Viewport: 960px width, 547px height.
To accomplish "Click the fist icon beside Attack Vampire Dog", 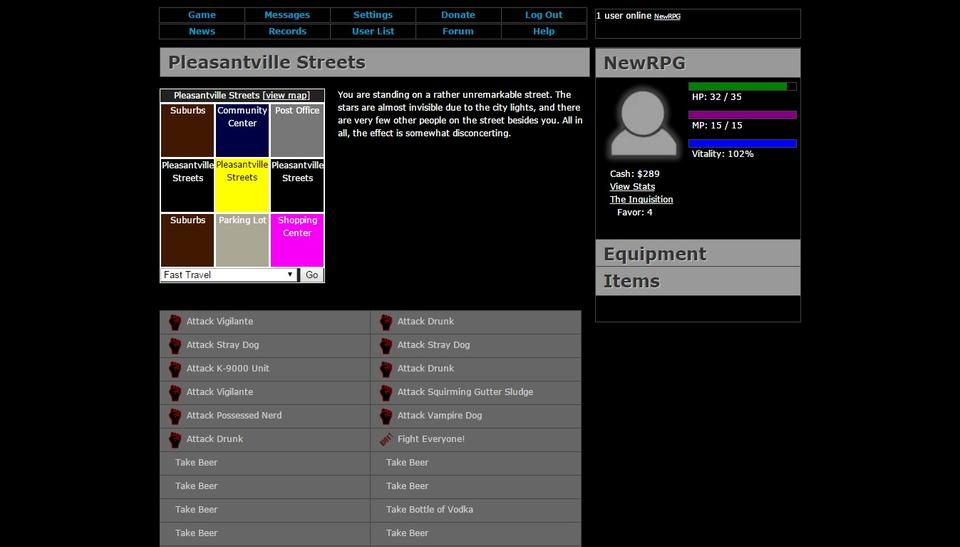I will click(386, 416).
